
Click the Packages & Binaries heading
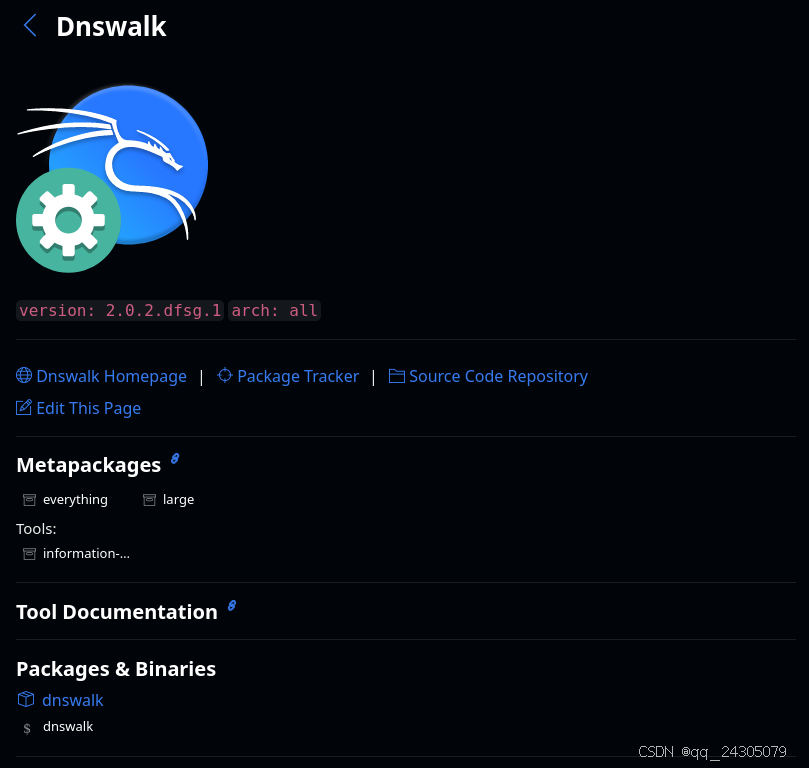coord(116,669)
